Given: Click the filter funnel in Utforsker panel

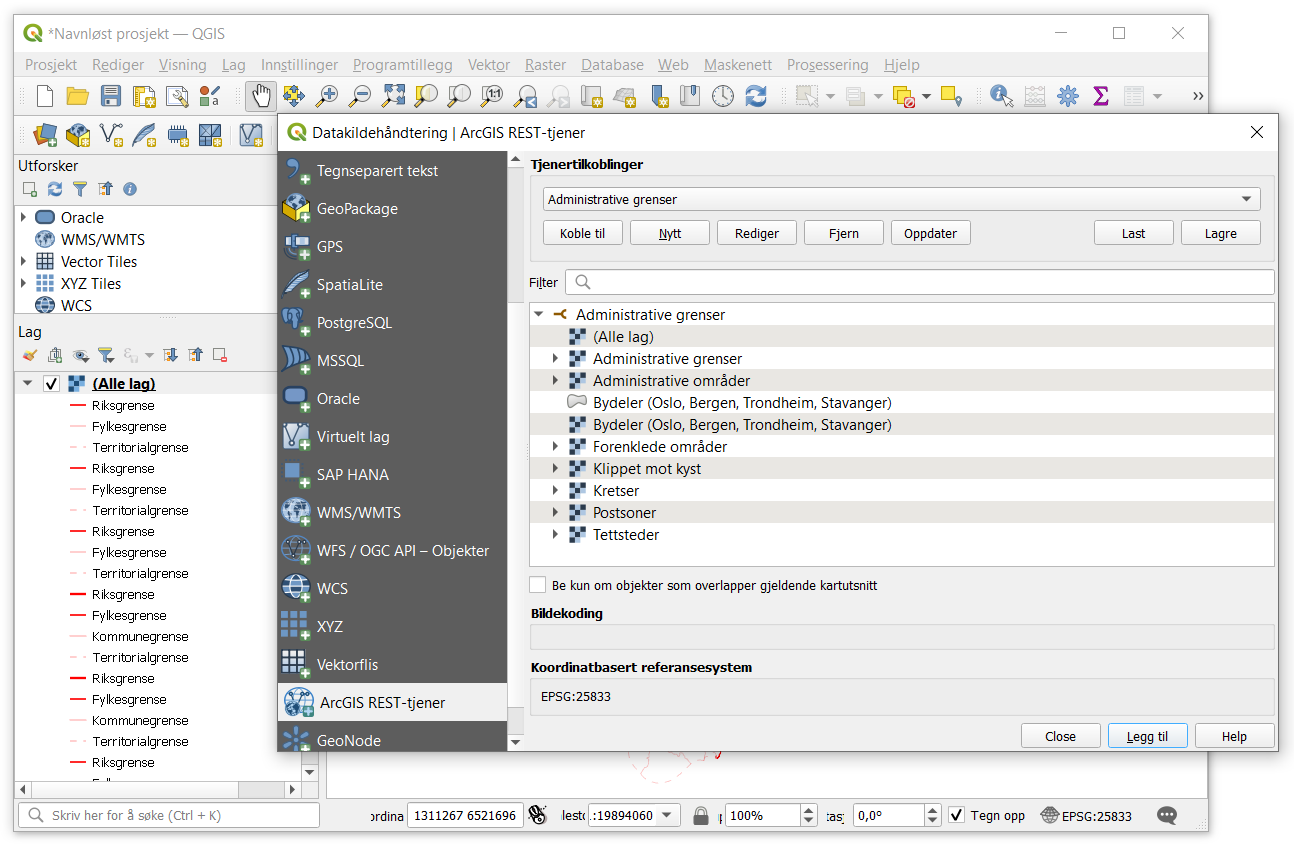Looking at the screenshot, I should pos(80,189).
